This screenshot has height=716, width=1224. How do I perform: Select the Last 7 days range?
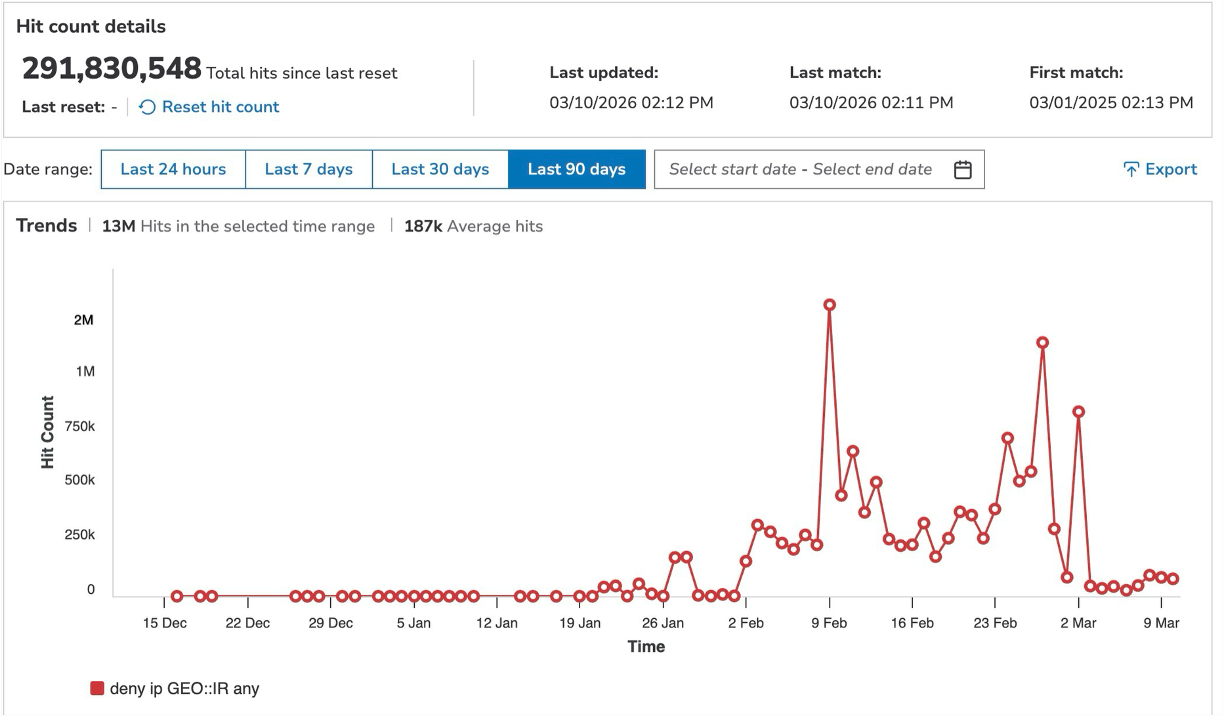click(308, 169)
